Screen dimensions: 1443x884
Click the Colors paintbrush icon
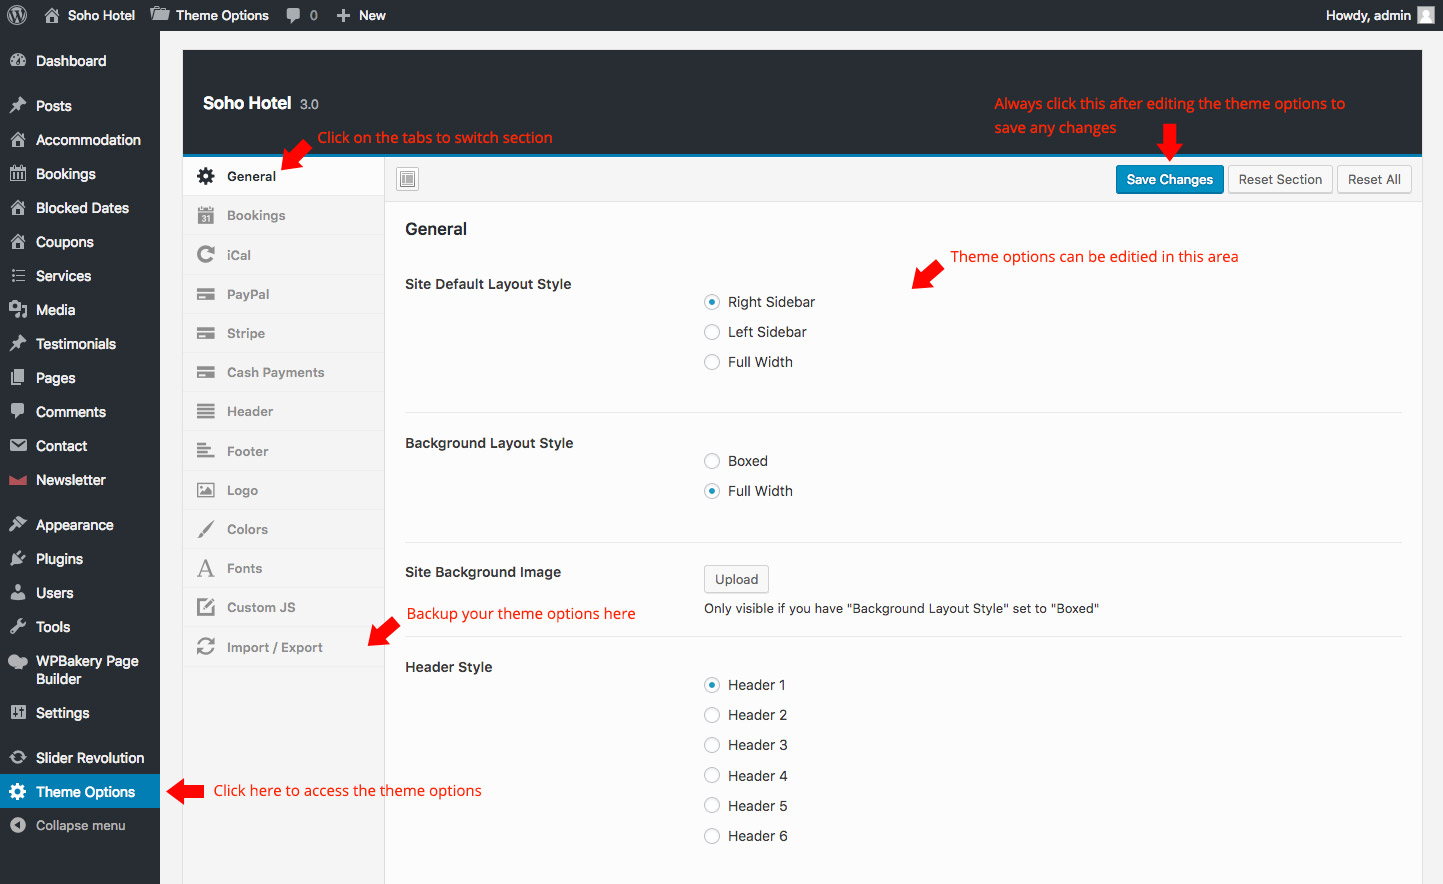[x=206, y=529]
